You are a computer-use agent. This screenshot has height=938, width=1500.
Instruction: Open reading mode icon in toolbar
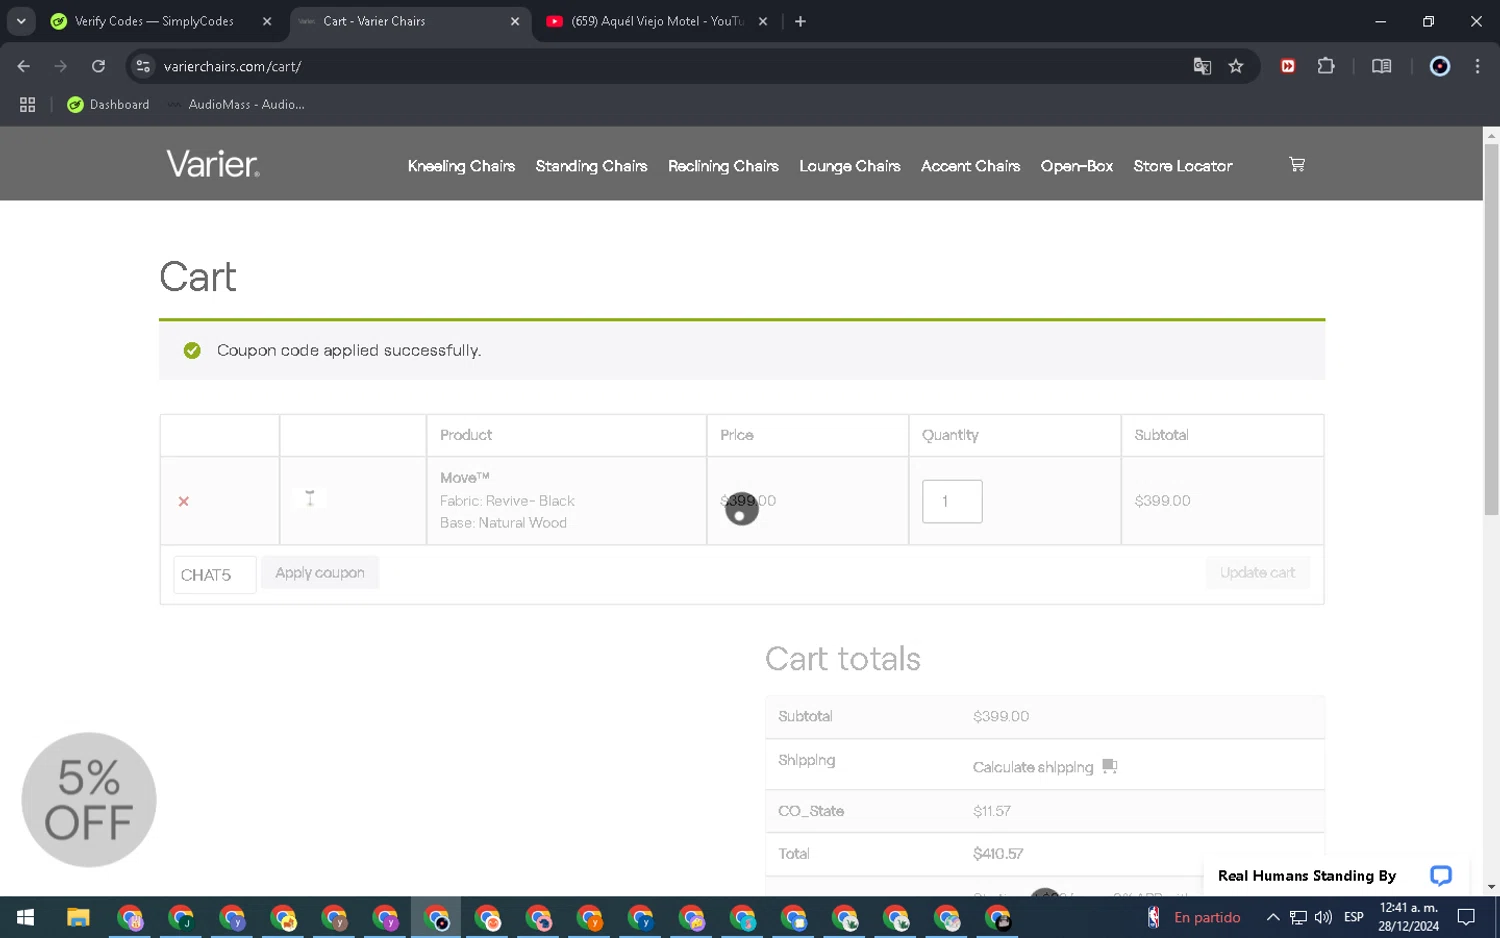click(x=1381, y=66)
